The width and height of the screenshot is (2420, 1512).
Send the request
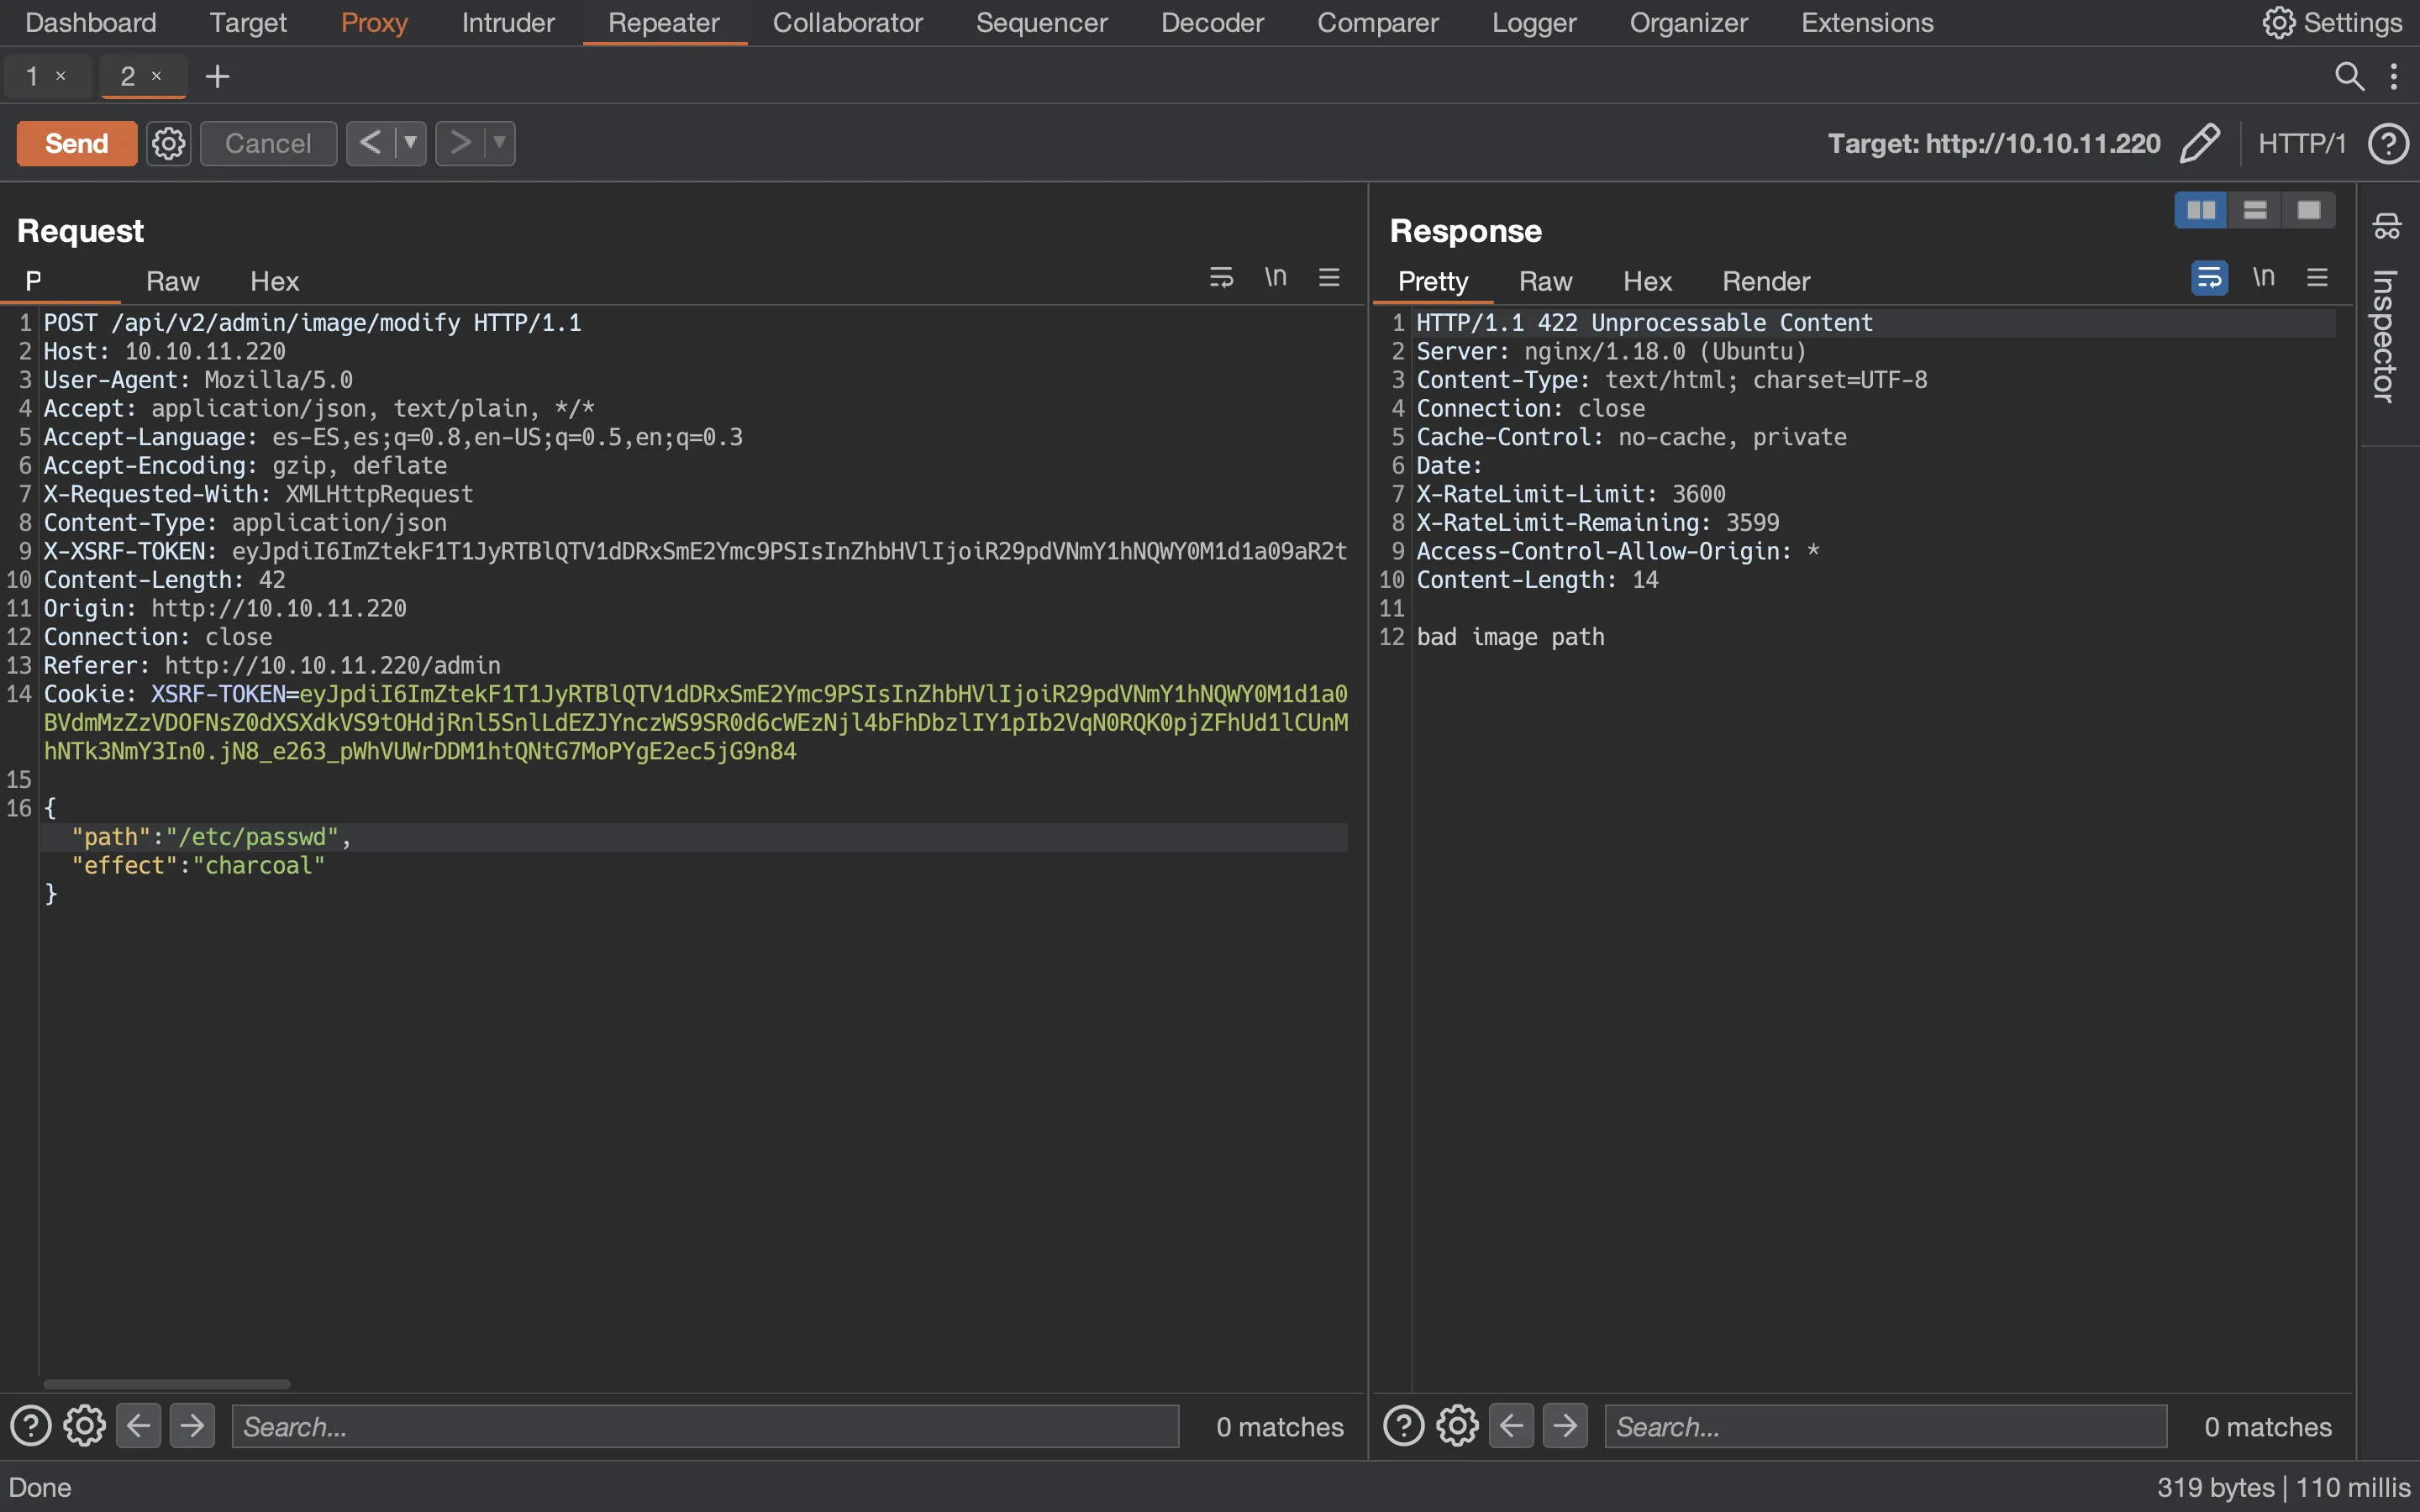[x=77, y=143]
